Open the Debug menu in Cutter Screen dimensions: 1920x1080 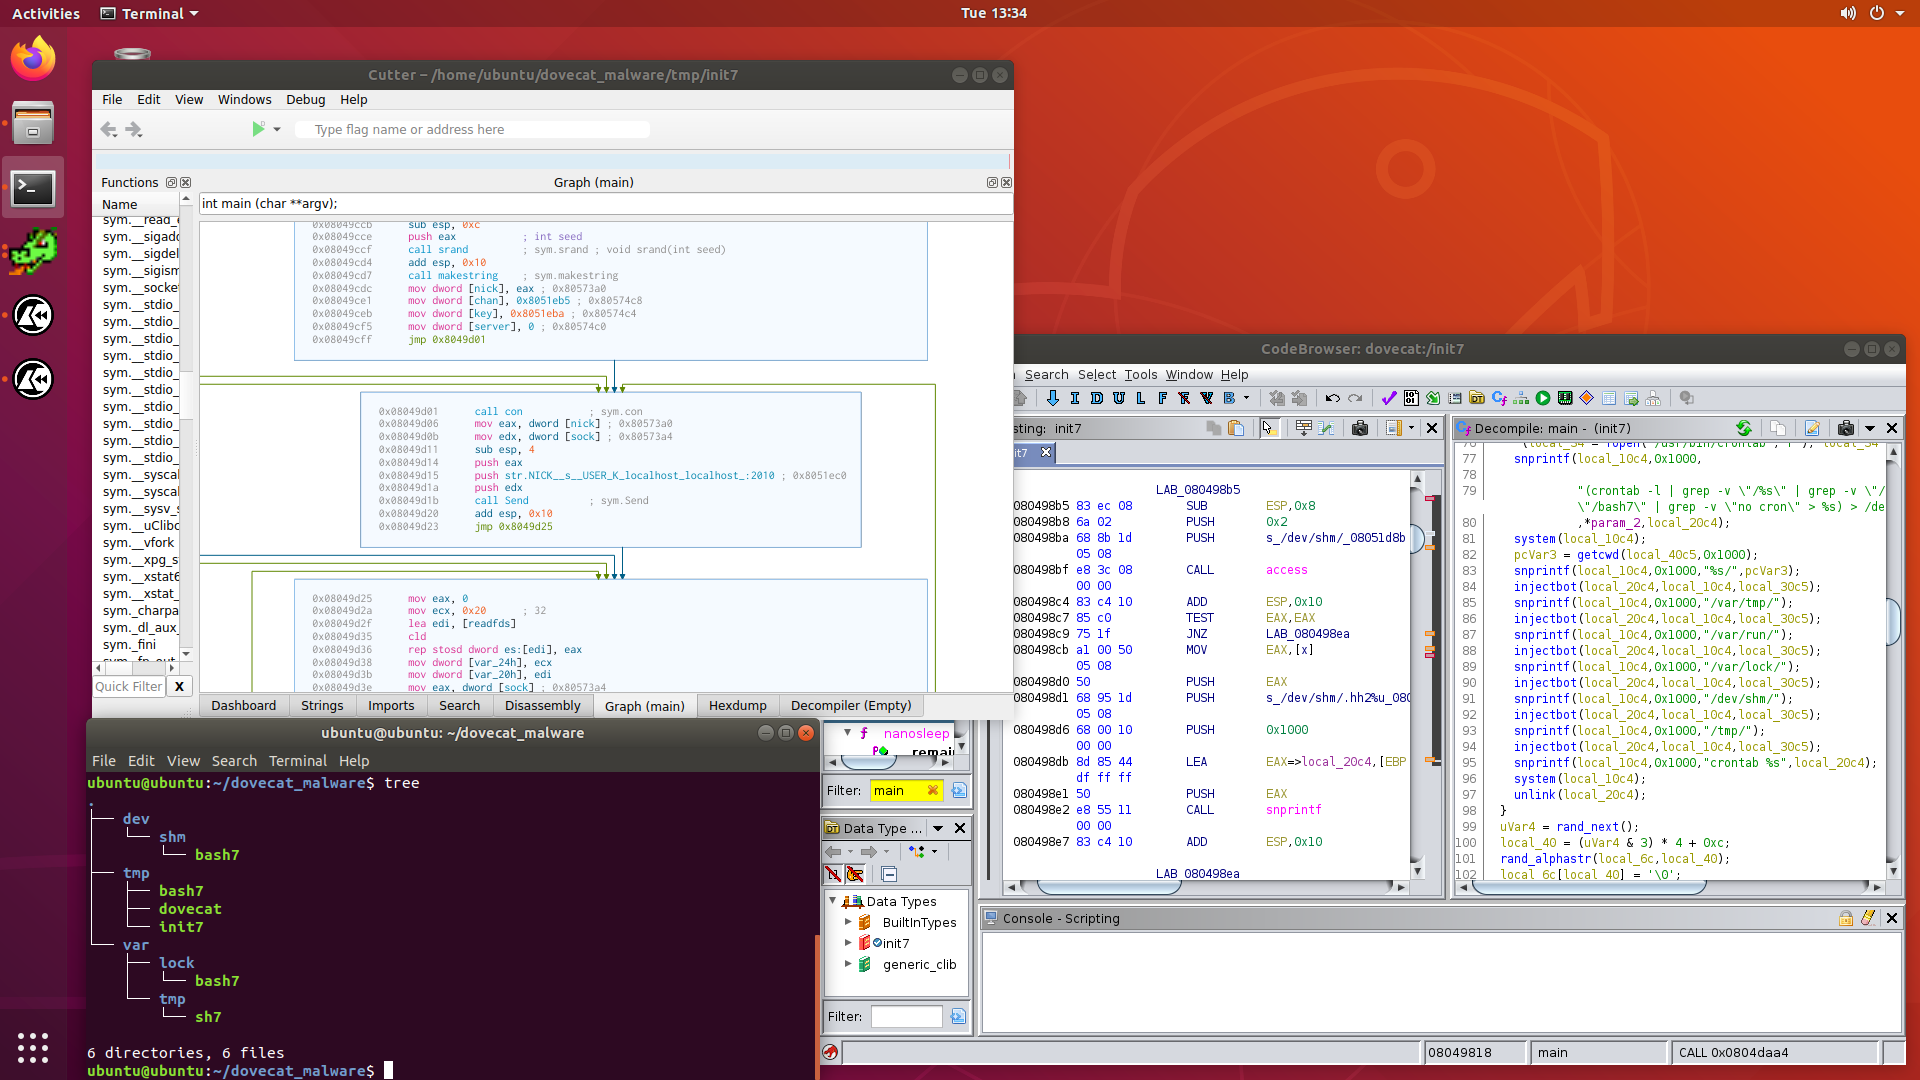tap(305, 100)
